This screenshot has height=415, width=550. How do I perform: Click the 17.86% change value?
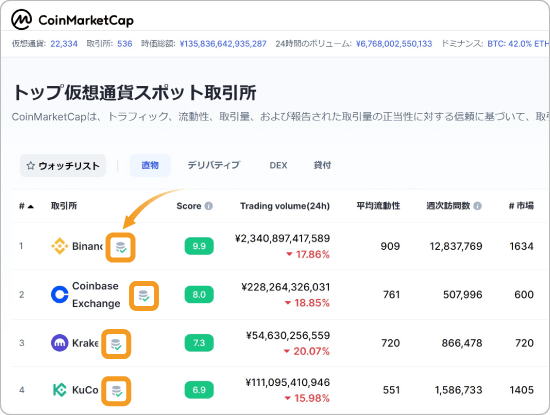[x=312, y=254]
